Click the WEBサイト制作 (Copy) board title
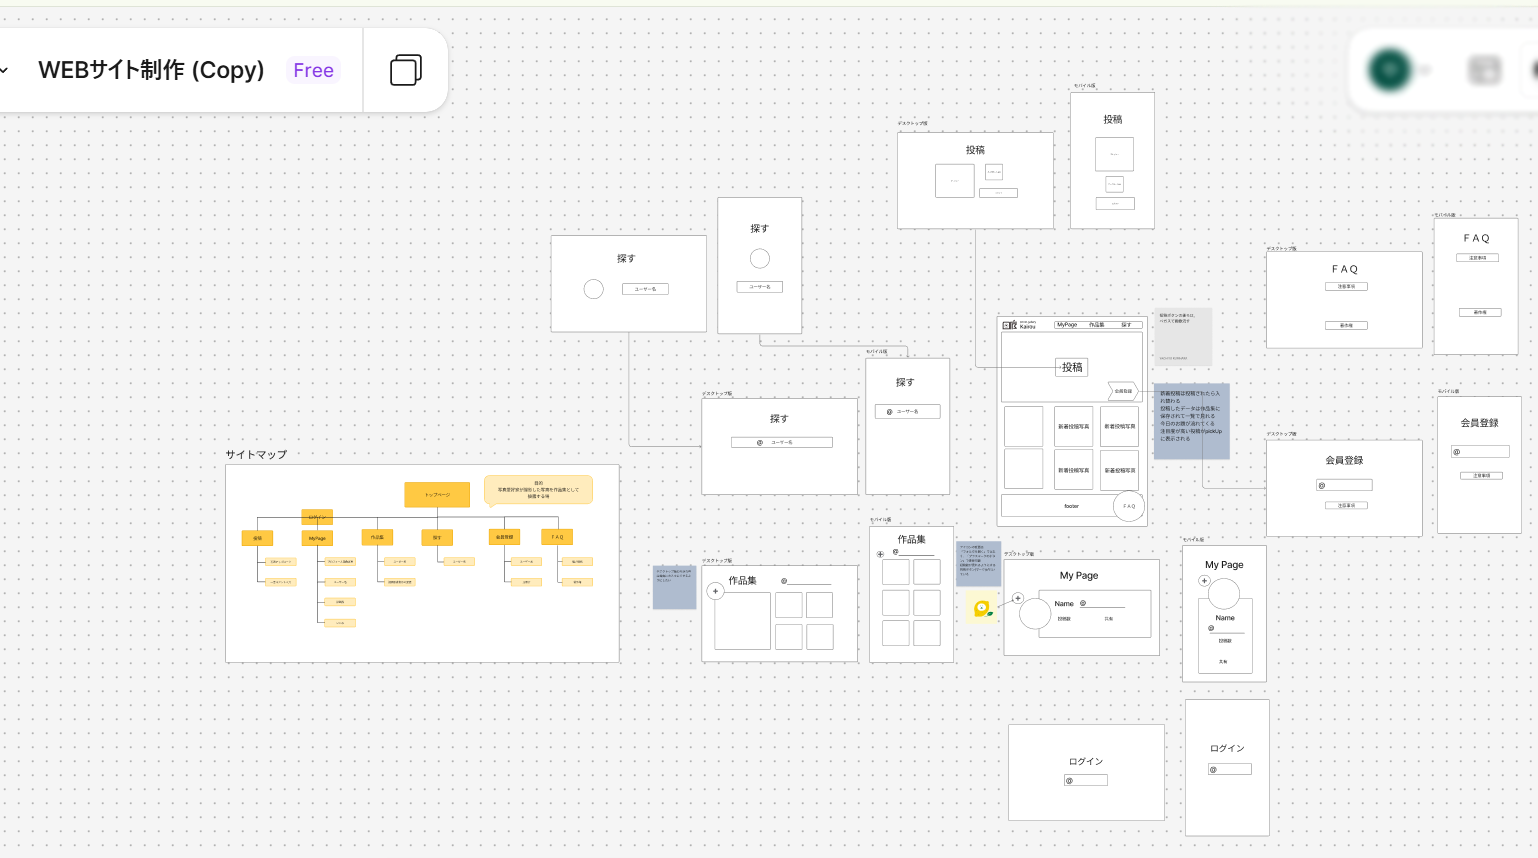Screen dimensions: 1538x858 (151, 70)
